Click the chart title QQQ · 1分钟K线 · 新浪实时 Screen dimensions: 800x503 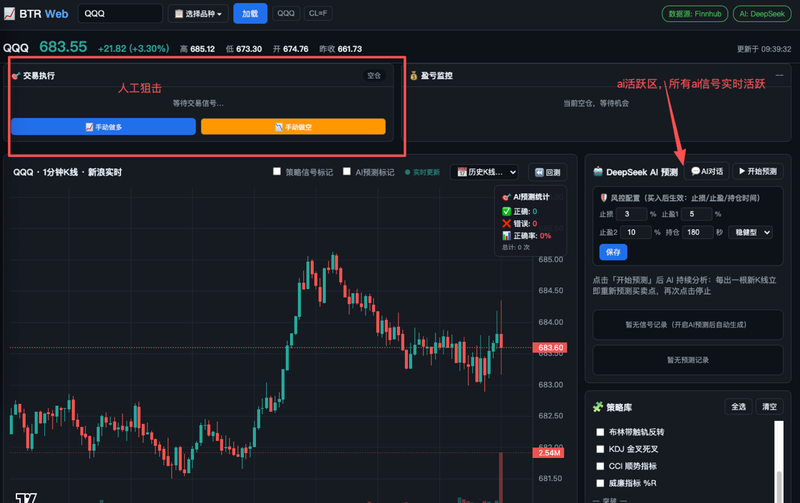click(x=67, y=172)
